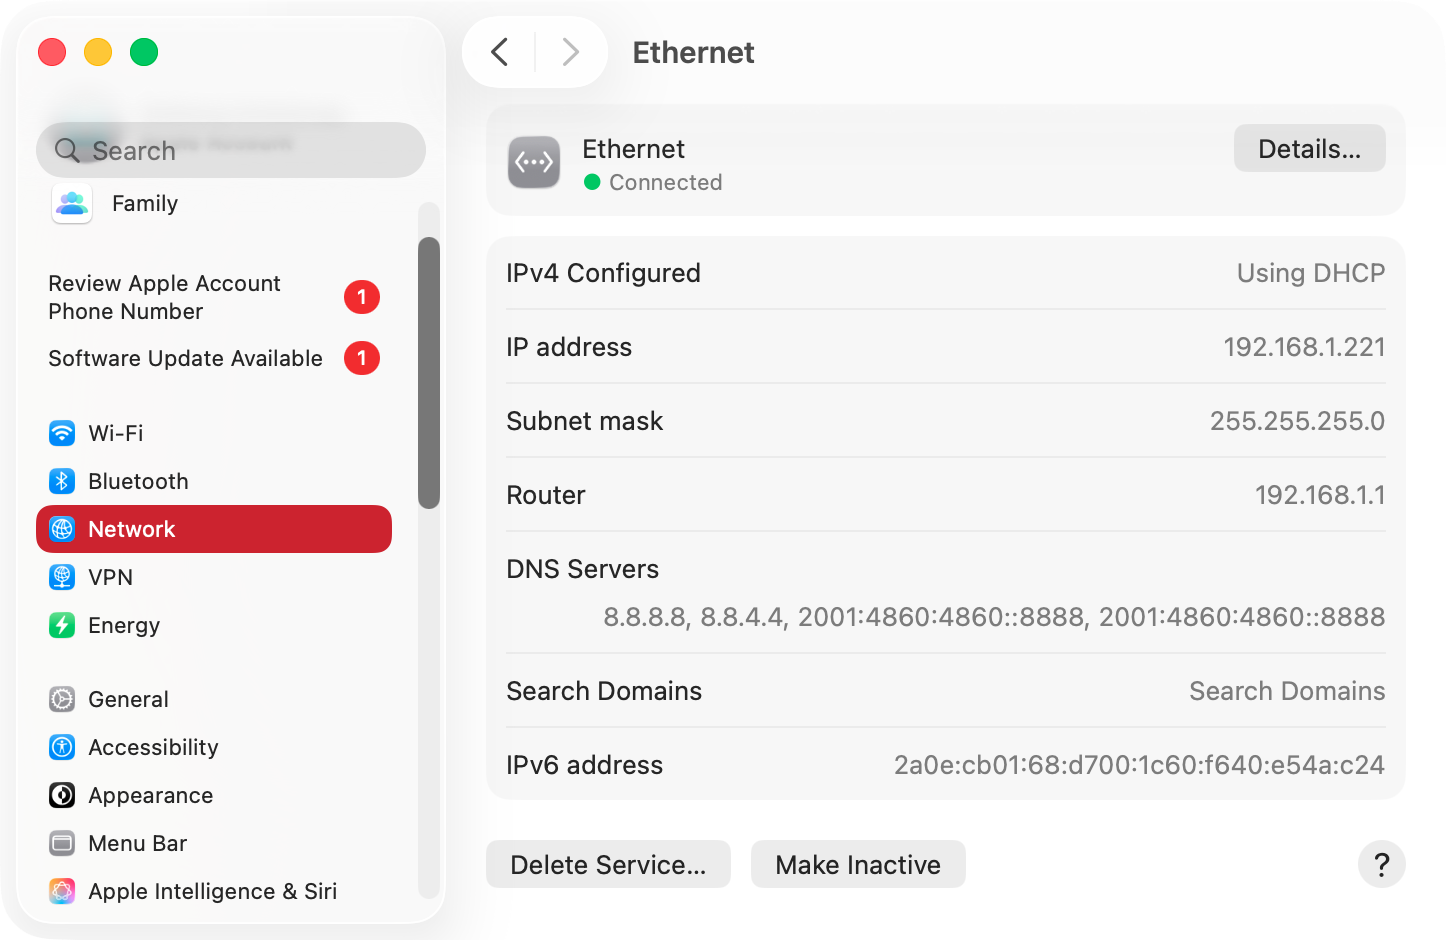
Task: Navigate back with the back chevron
Action: click(x=498, y=52)
